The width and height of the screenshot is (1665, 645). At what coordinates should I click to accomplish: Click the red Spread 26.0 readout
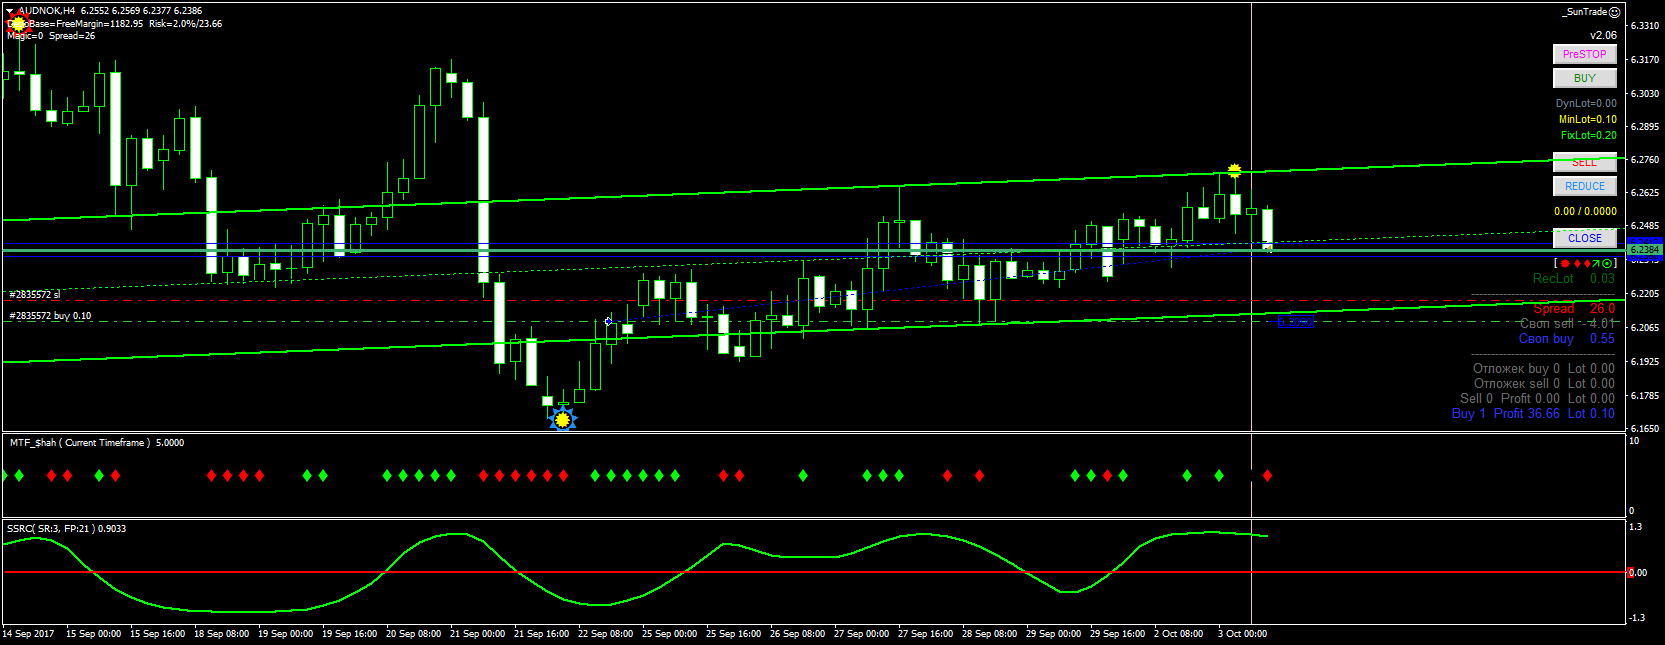click(x=1573, y=308)
